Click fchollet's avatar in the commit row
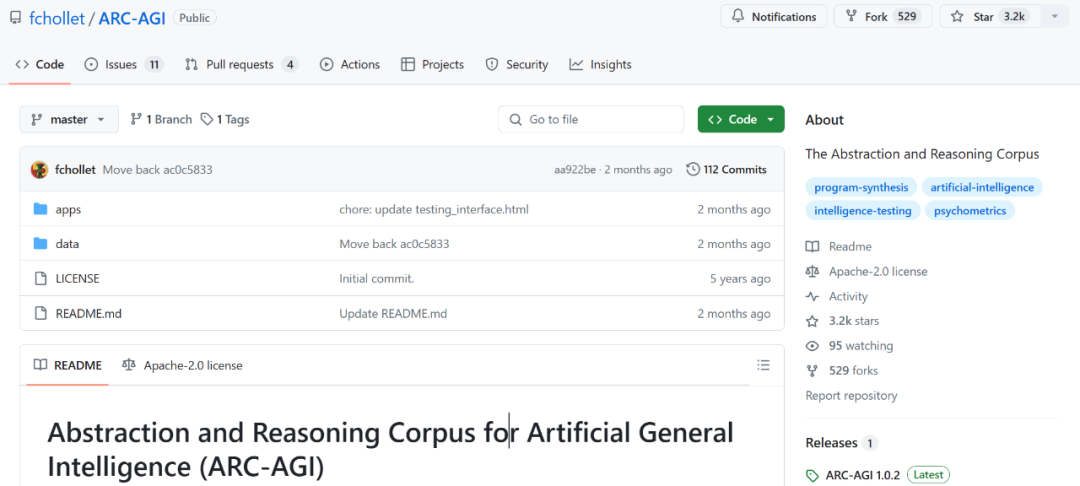 pos(39,170)
